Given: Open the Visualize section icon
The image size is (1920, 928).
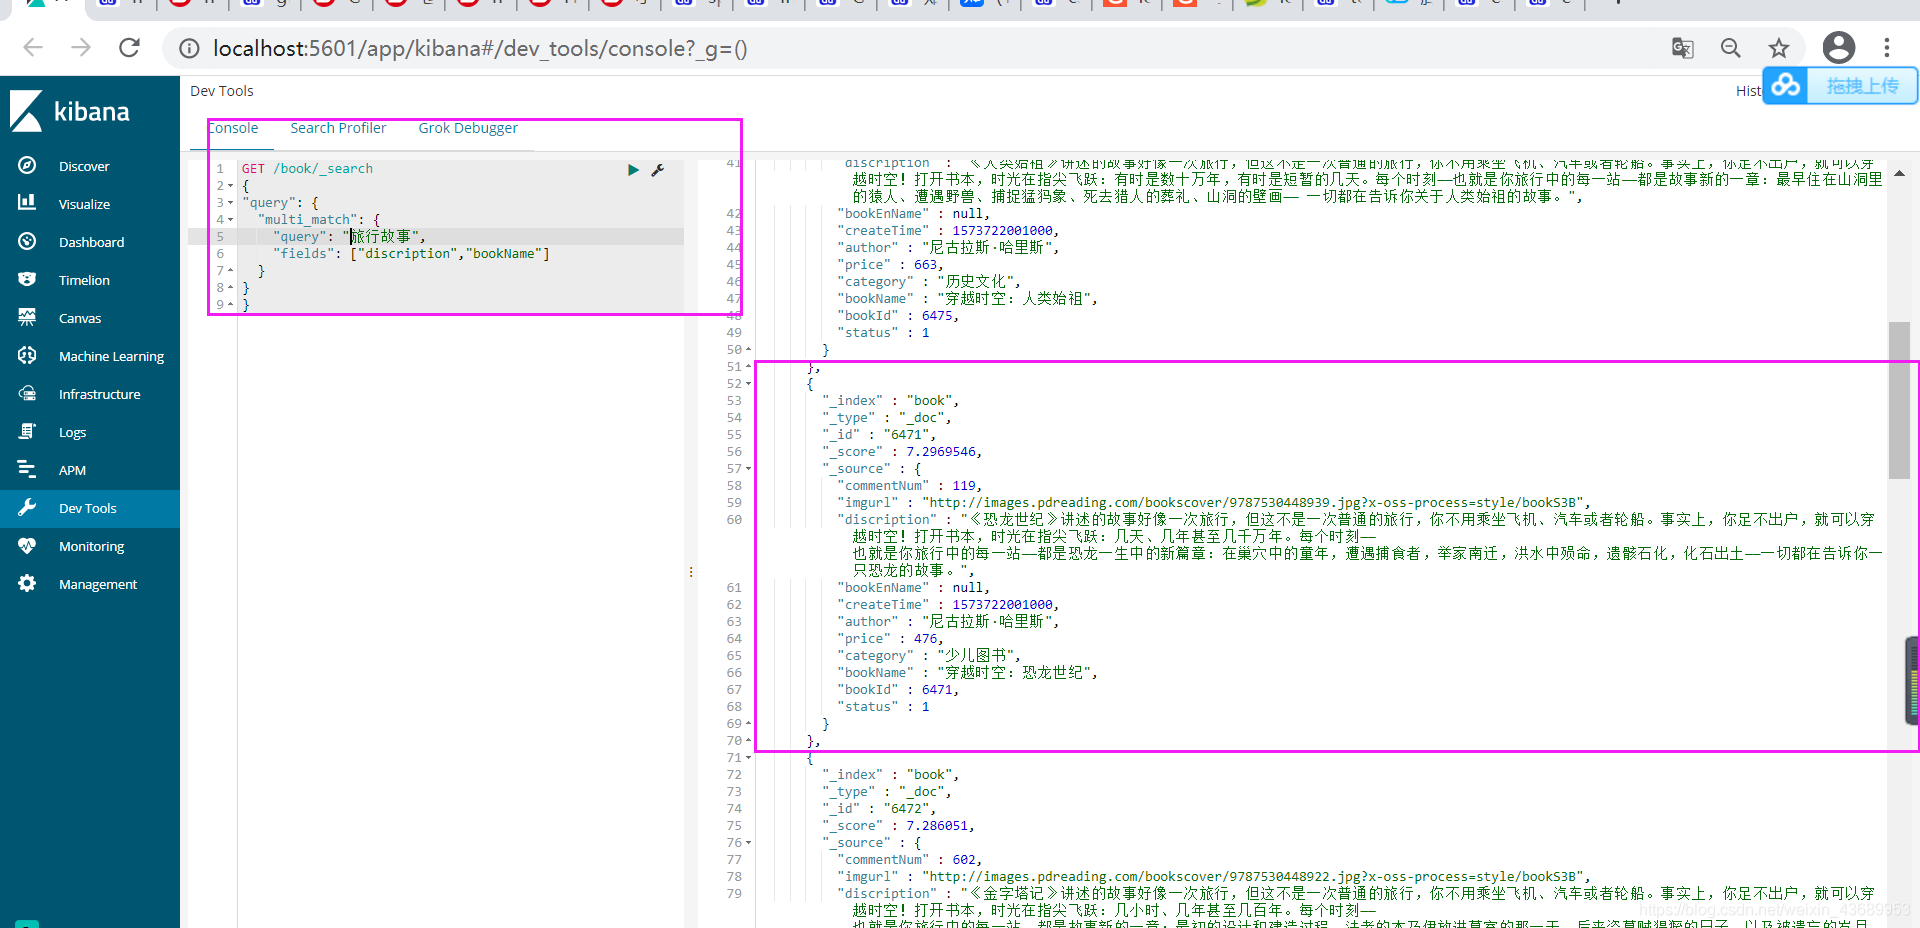Looking at the screenshot, I should (x=27, y=203).
